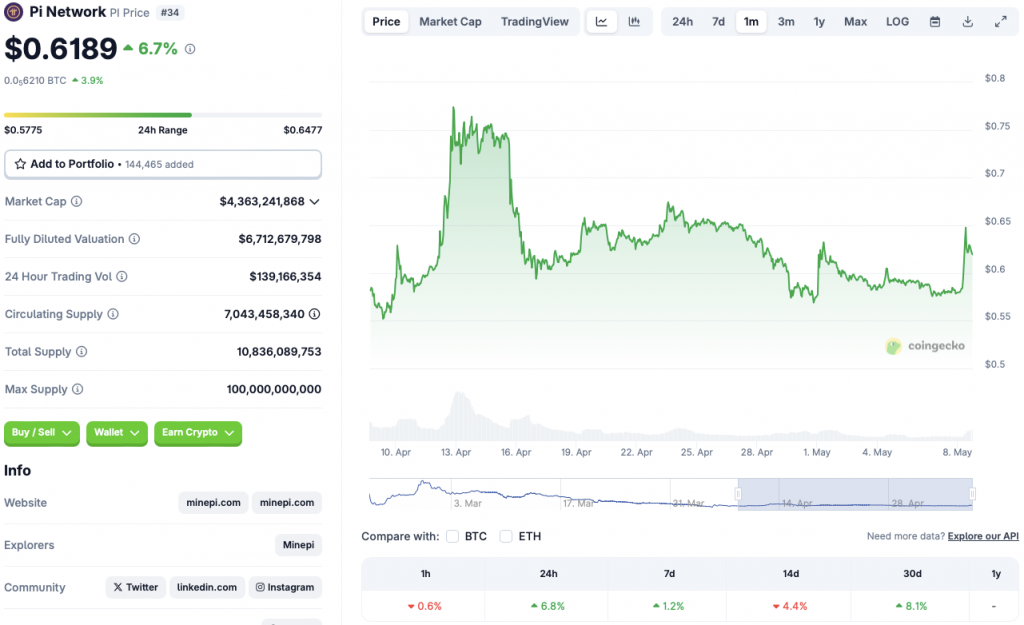Open info icon beside 7,043,458,340 value
This screenshot has width=1024, height=625.
point(315,314)
